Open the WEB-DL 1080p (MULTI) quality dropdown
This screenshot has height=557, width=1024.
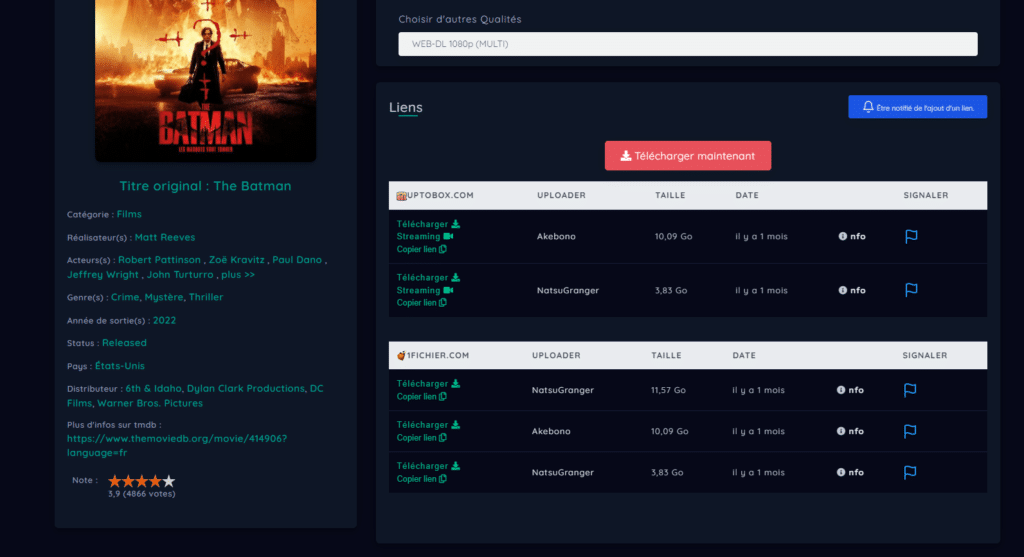688,44
